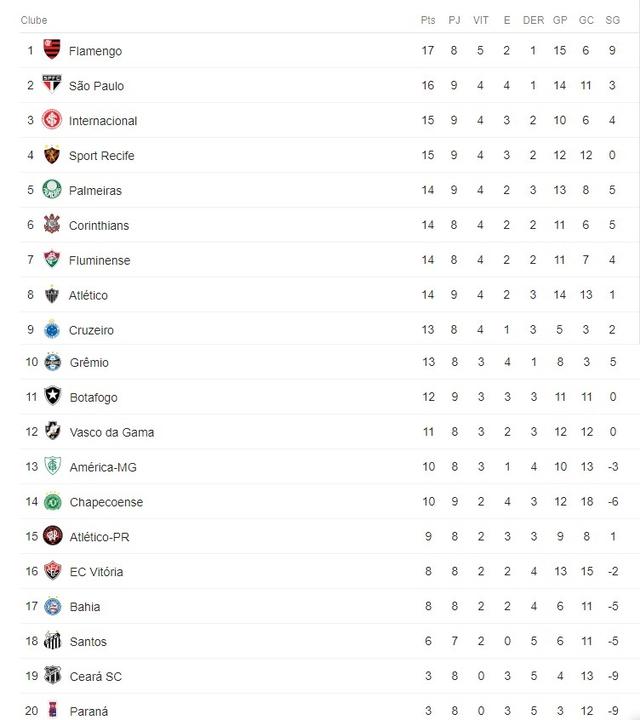
Task: Click the Atlético-PR team name
Action: click(99, 537)
